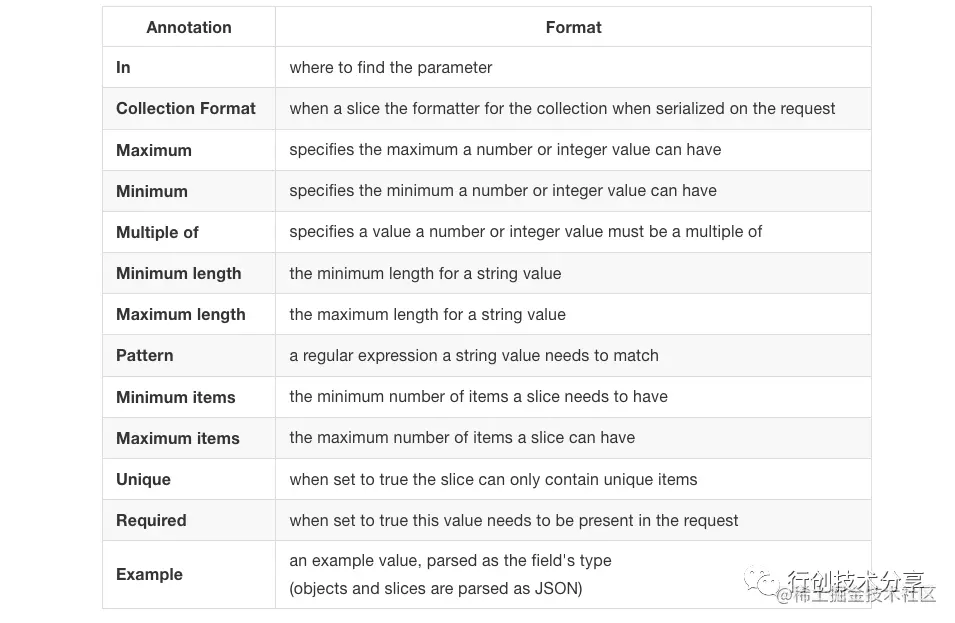Select the "Minimum items" annotation cell

175,397
